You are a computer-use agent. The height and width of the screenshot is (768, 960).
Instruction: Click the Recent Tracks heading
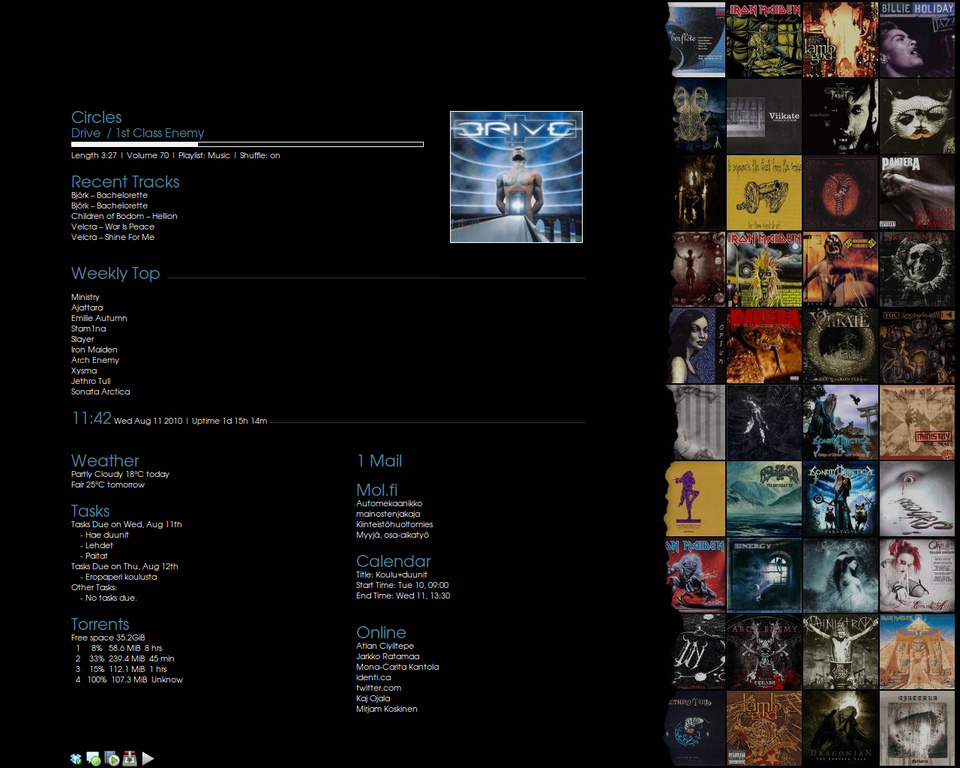(x=125, y=181)
